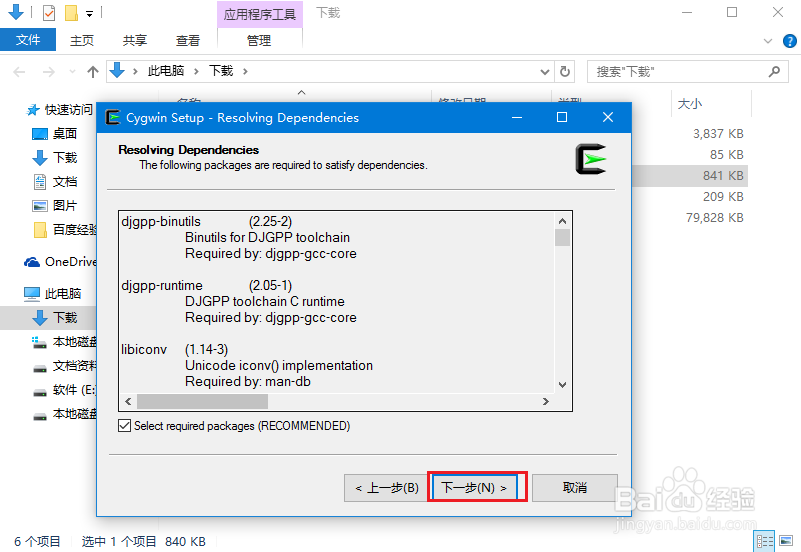
Task: Go up one folder level
Action: point(92,72)
